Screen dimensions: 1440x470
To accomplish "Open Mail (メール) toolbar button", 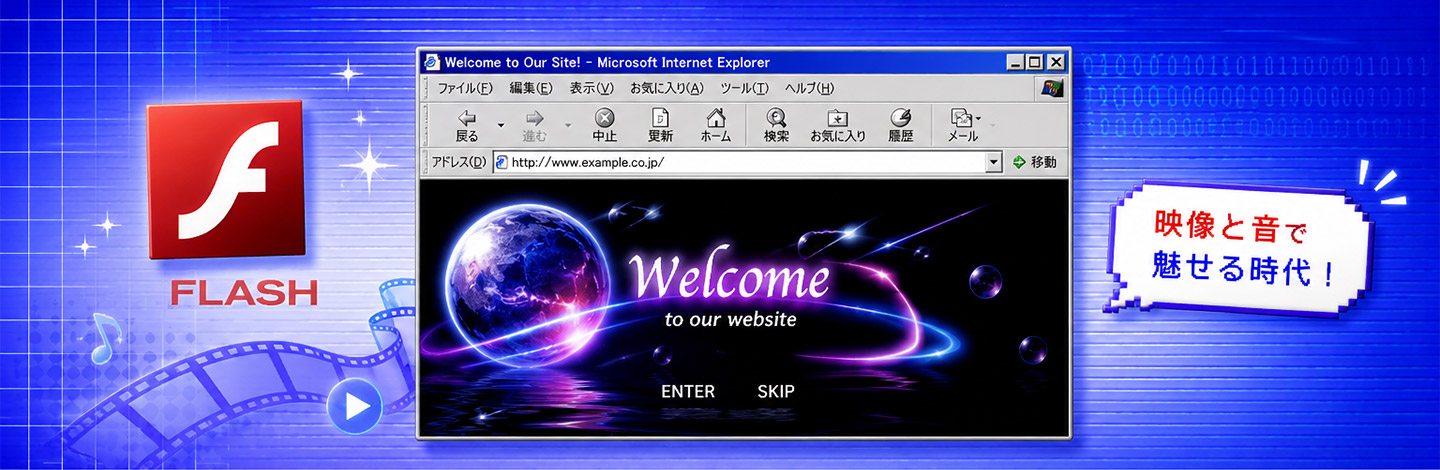I will [962, 125].
